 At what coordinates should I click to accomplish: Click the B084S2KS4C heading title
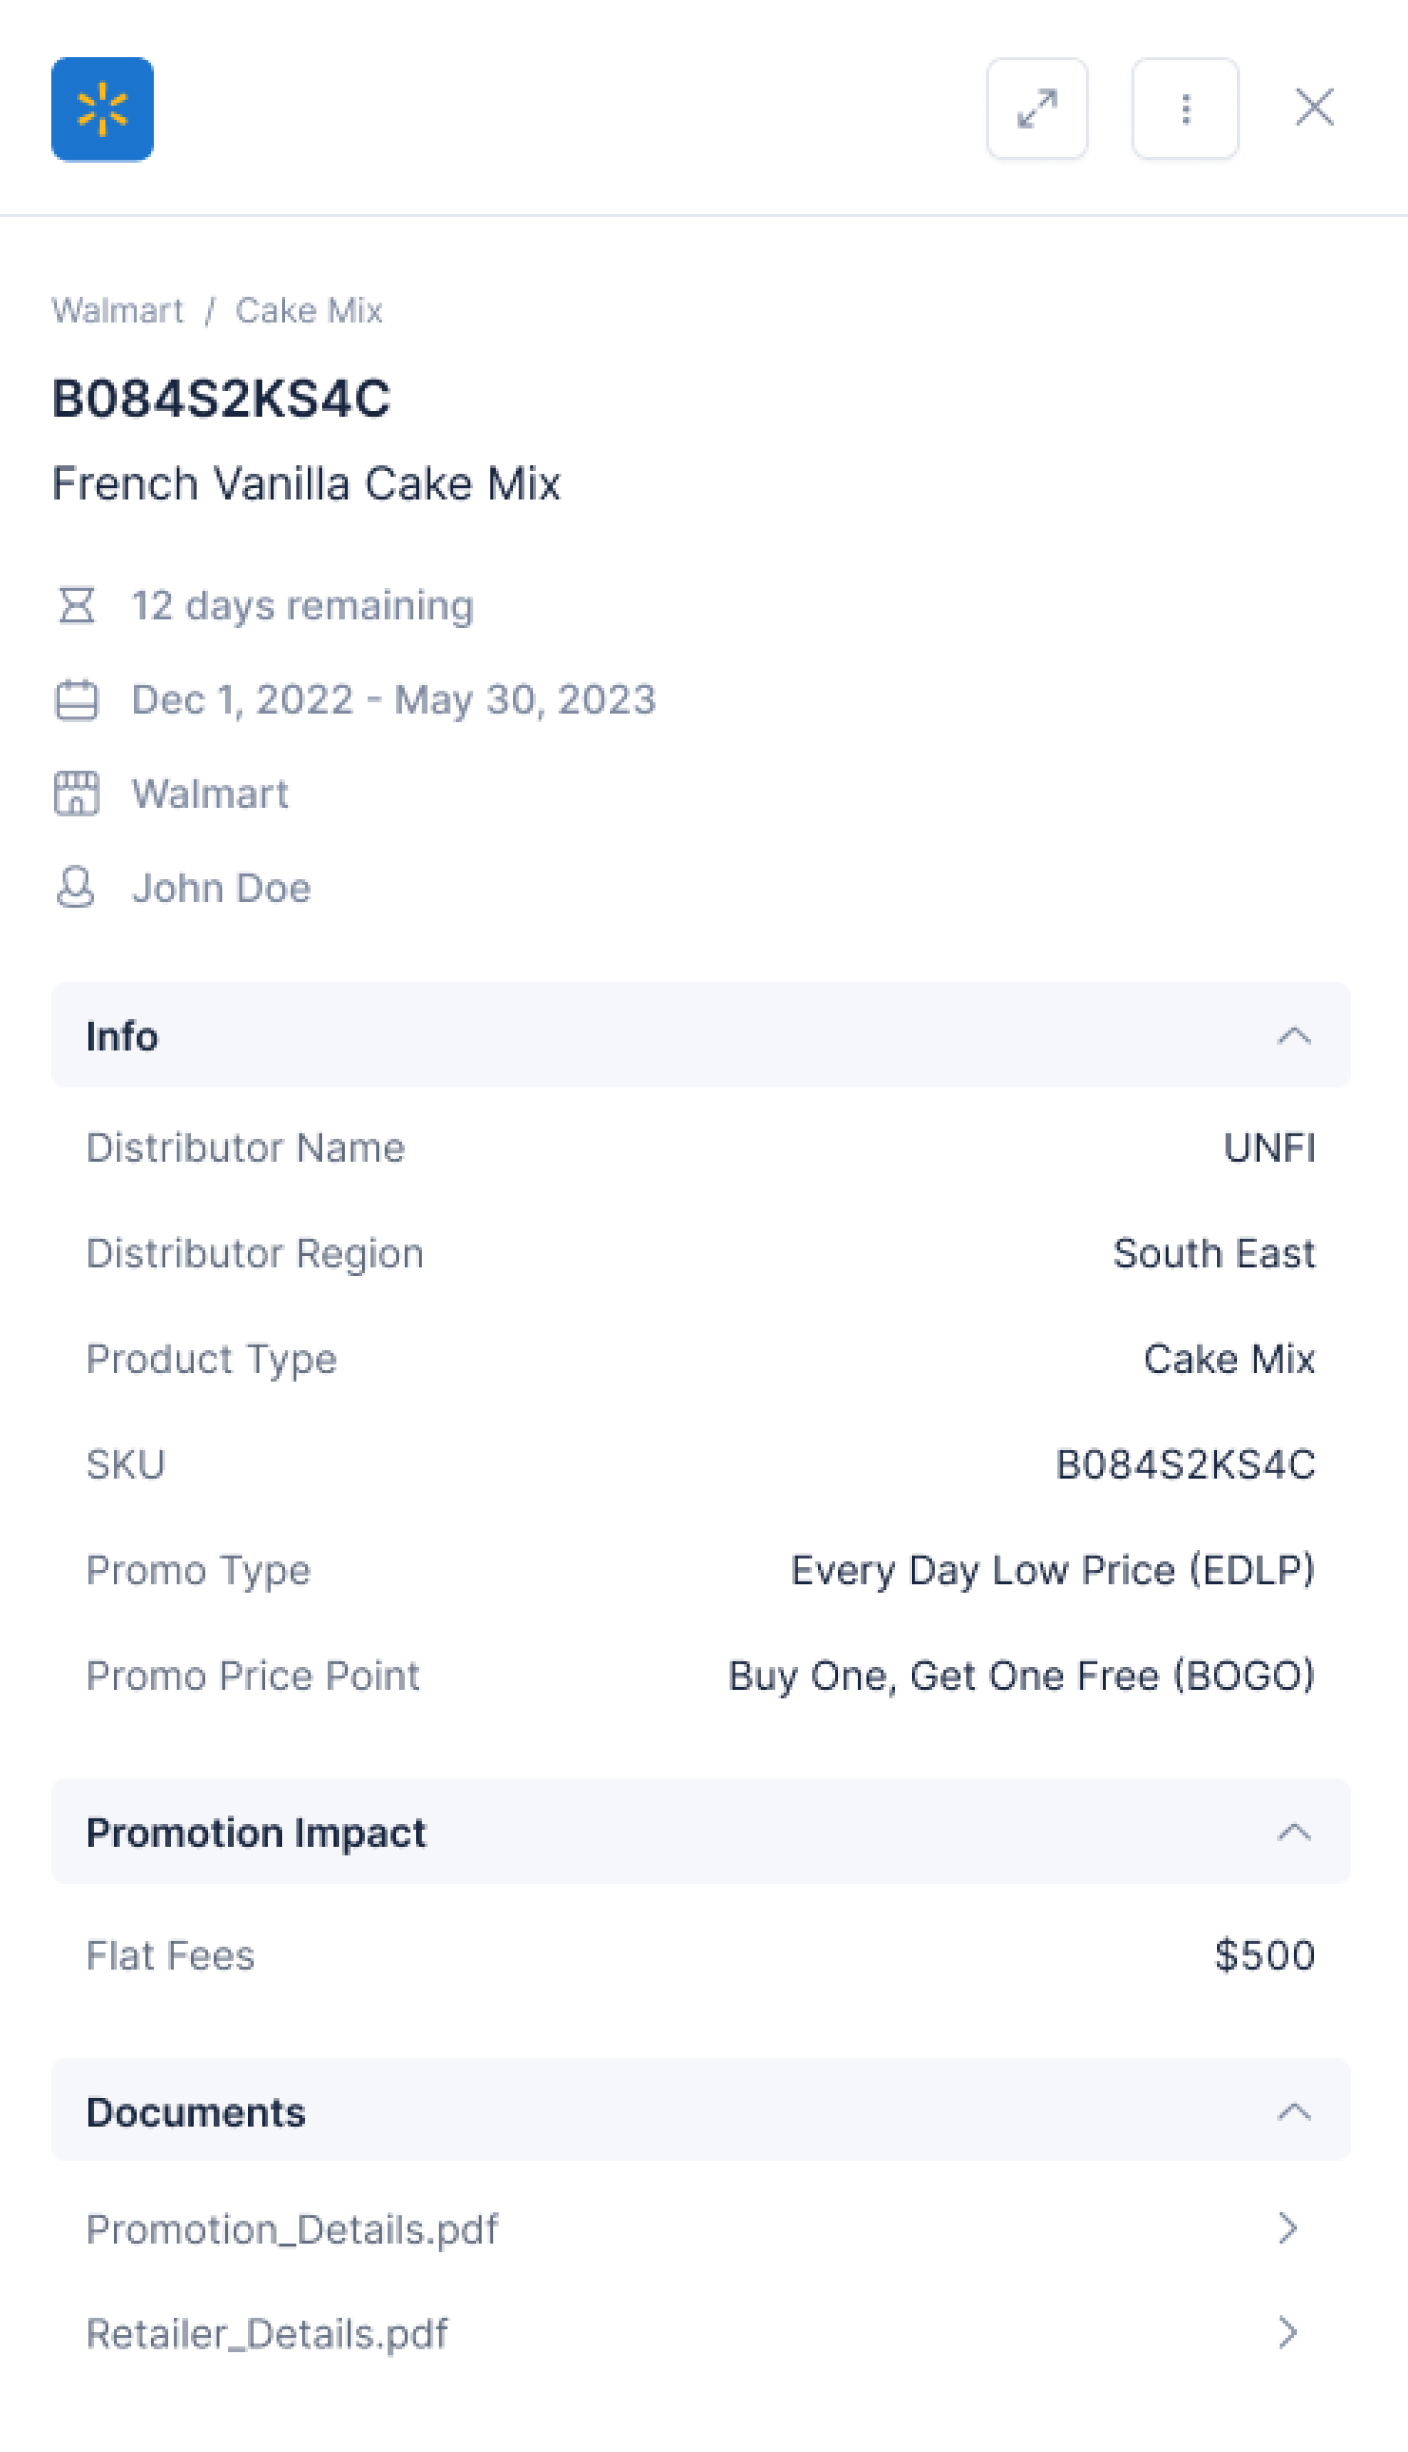221,398
